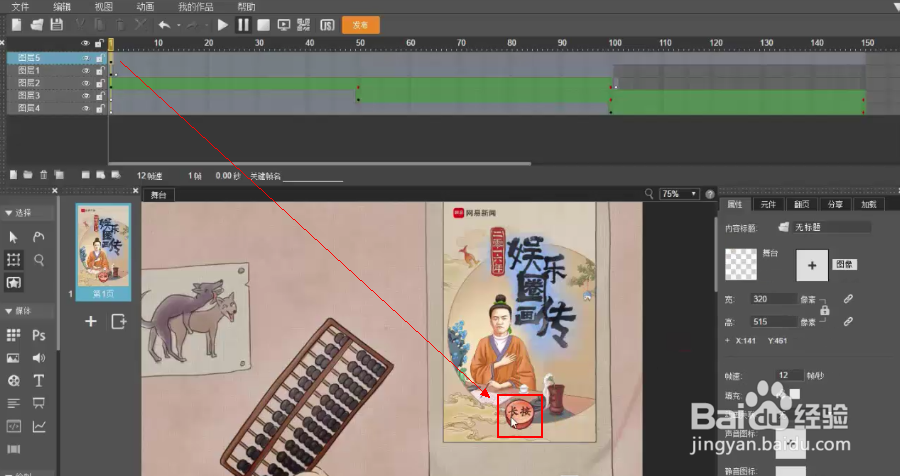This screenshot has height=476, width=900.
Task: Toggle the aspect ratio lock icon
Action: 825,310
